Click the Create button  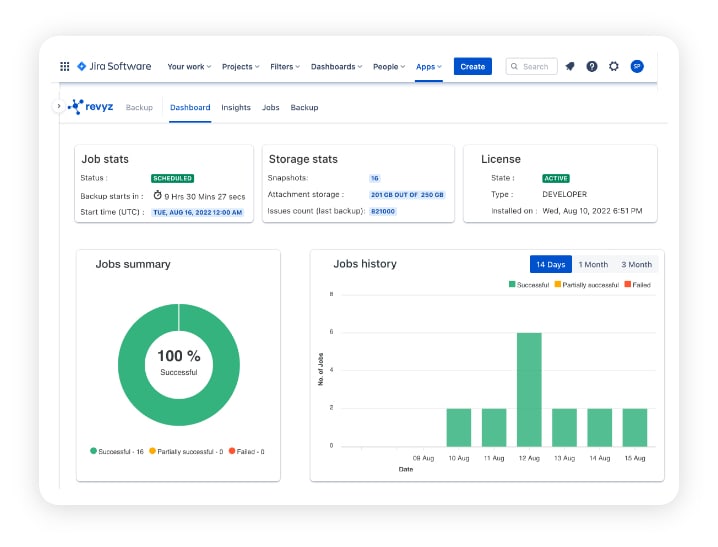coord(473,67)
